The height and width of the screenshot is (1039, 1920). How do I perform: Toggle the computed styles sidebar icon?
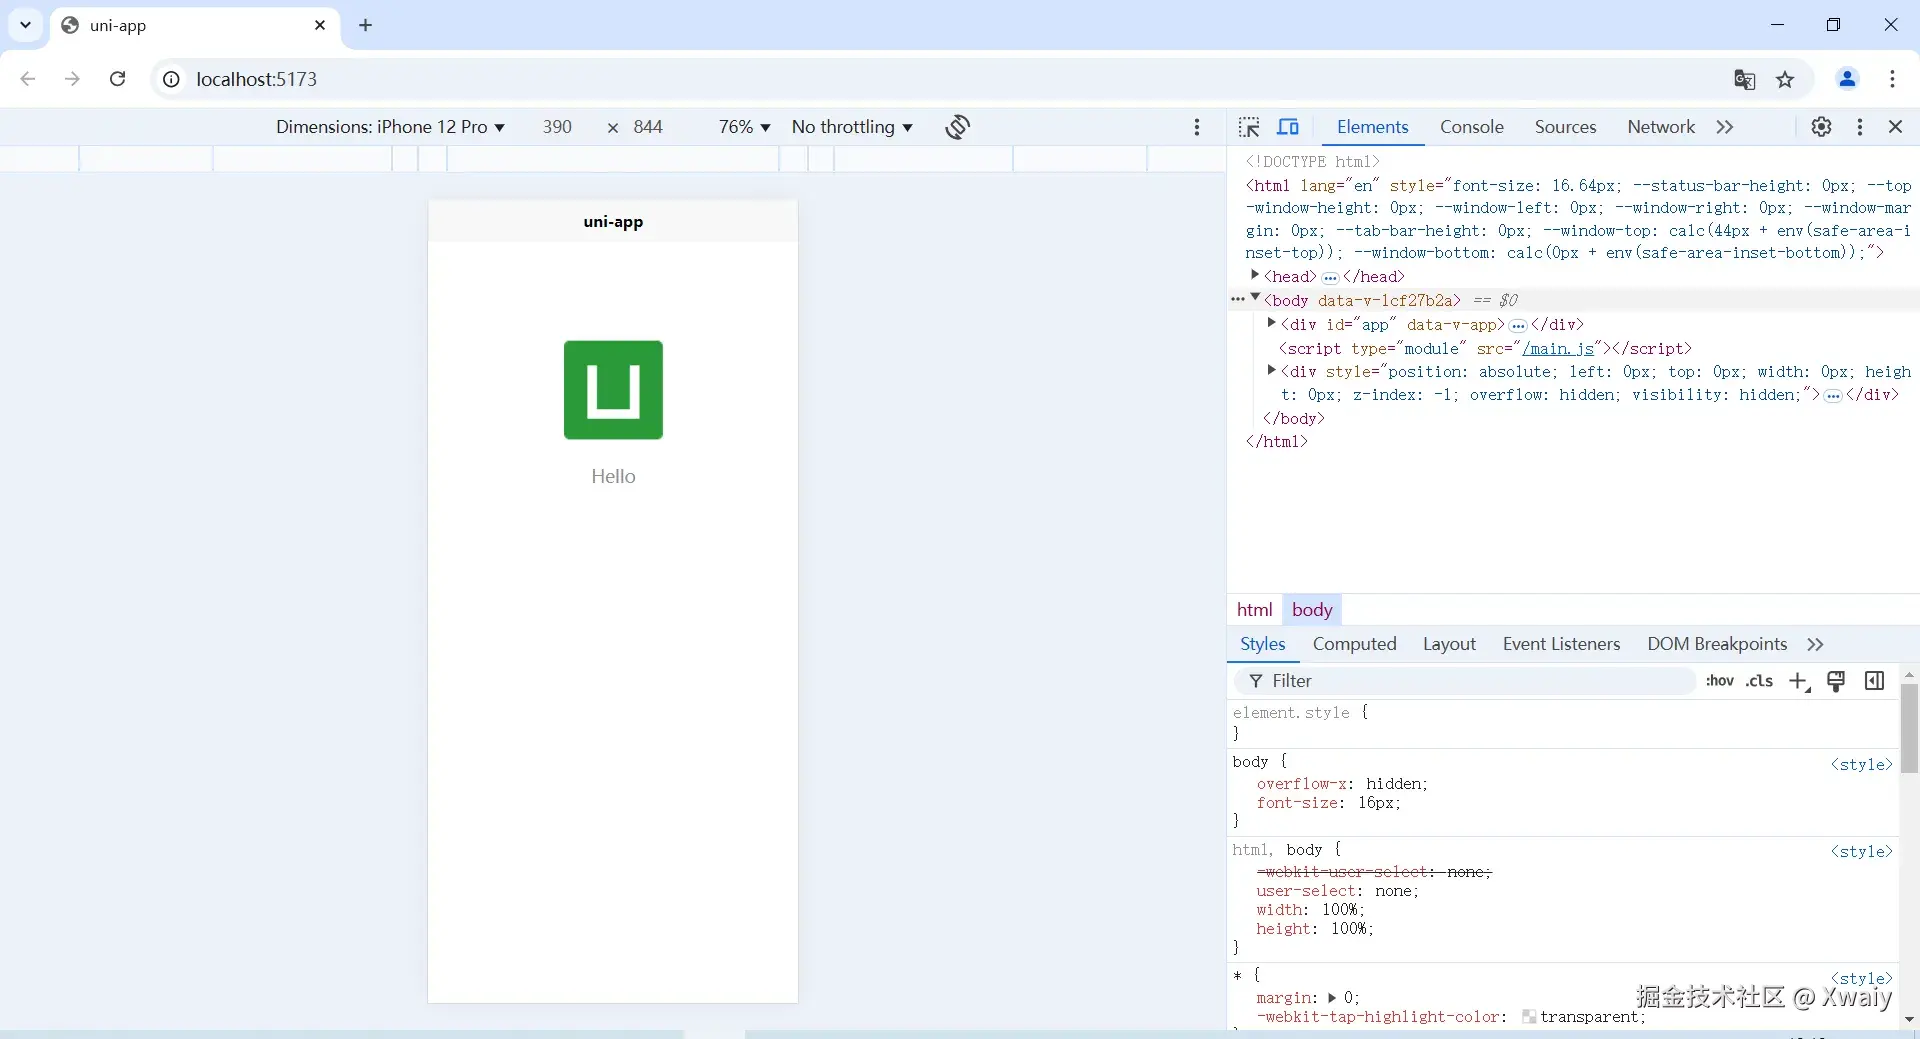1874,681
